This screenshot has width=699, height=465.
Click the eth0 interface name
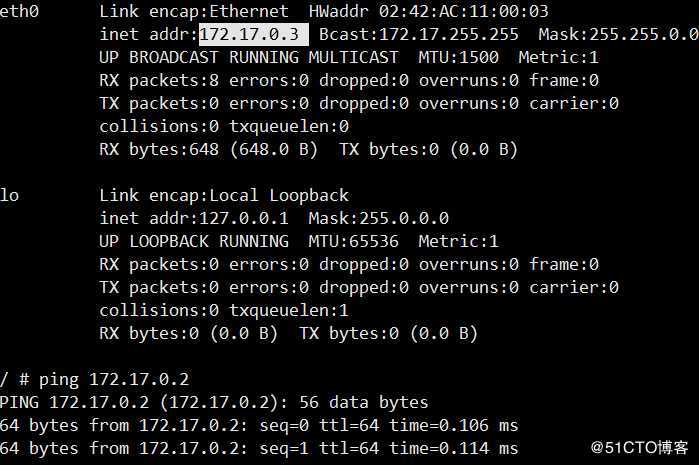(x=20, y=11)
